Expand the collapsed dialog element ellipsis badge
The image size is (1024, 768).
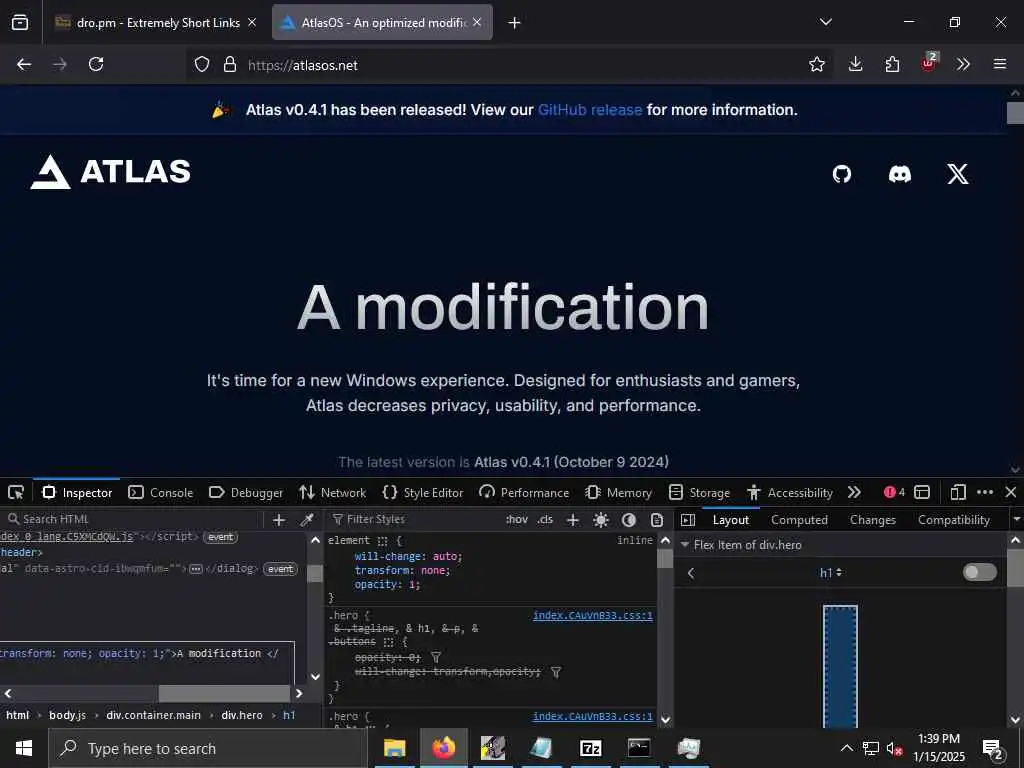coord(195,569)
